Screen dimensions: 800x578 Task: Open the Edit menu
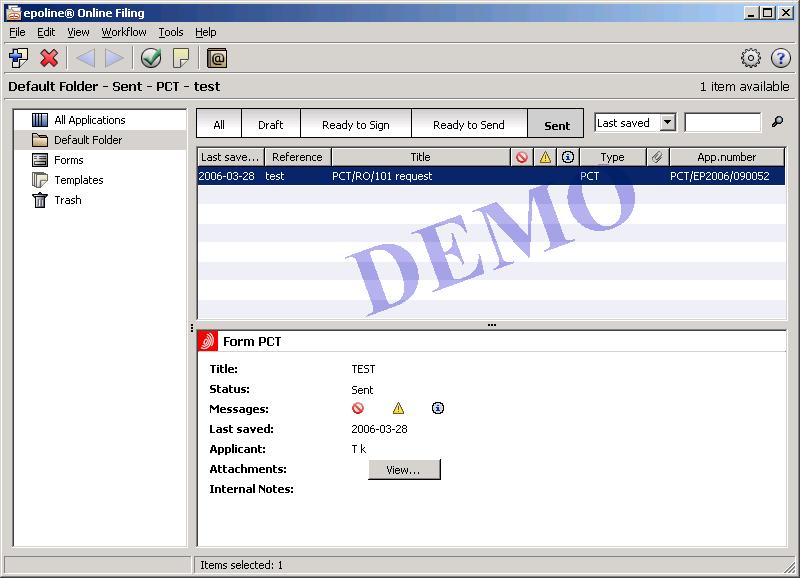point(46,32)
